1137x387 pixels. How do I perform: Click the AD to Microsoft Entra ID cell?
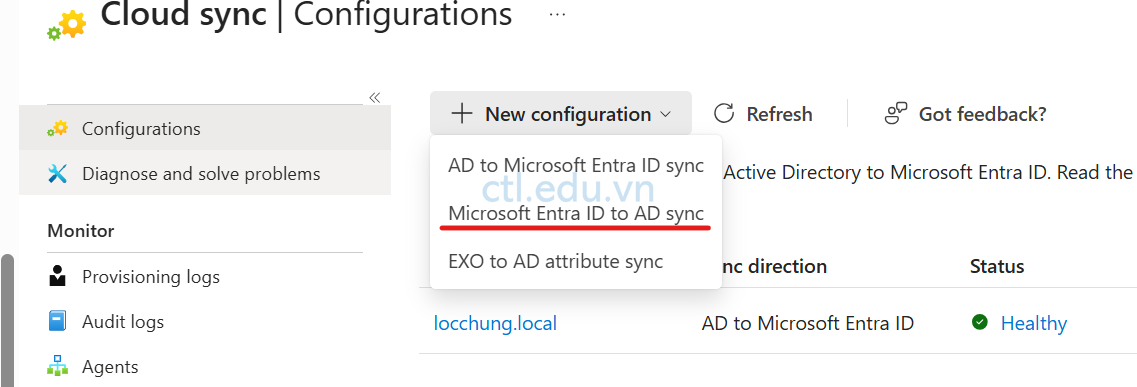807,323
